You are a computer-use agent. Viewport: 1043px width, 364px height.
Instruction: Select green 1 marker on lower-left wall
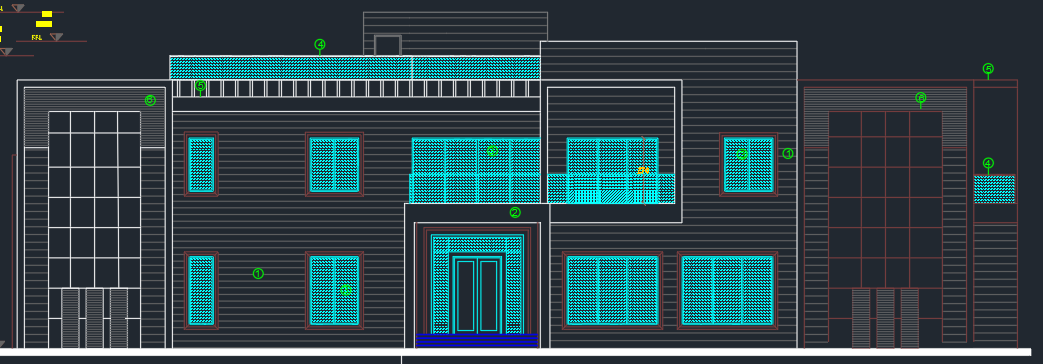click(258, 273)
